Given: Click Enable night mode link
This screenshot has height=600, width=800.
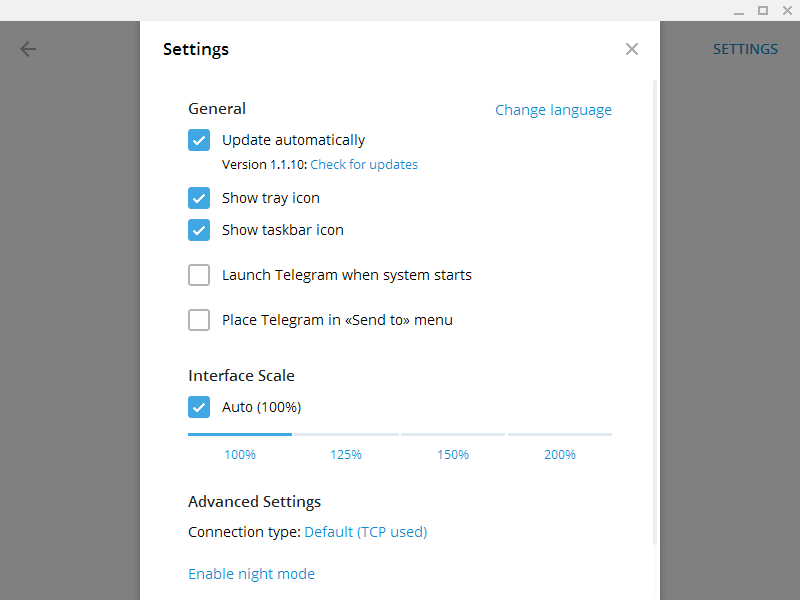Looking at the screenshot, I should (x=251, y=574).
